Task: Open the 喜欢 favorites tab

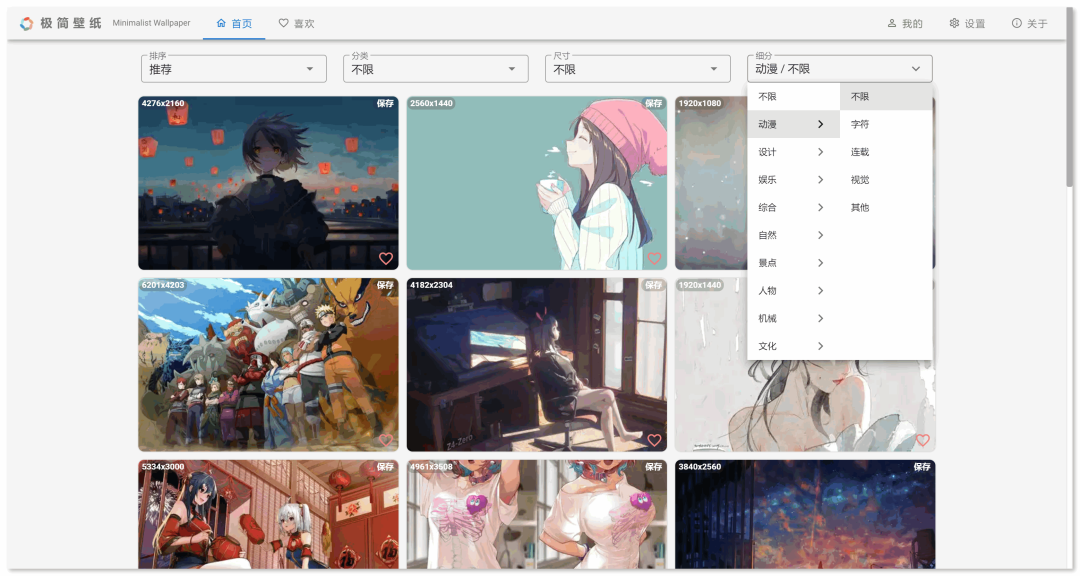Action: click(296, 23)
